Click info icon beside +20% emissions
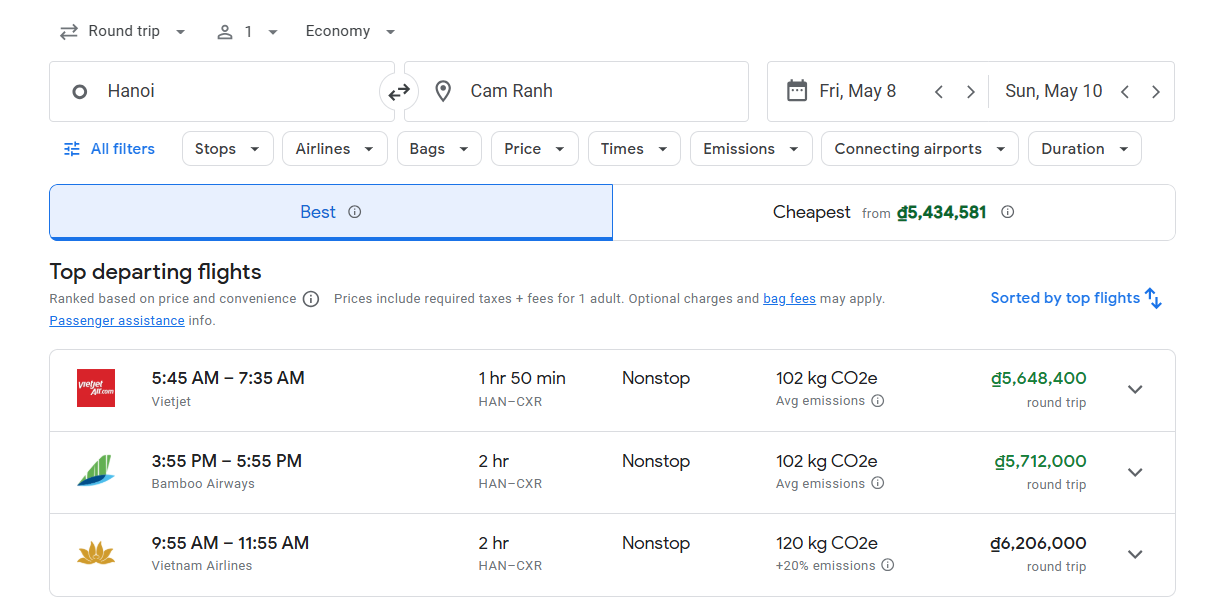The image size is (1226, 604). 887,566
